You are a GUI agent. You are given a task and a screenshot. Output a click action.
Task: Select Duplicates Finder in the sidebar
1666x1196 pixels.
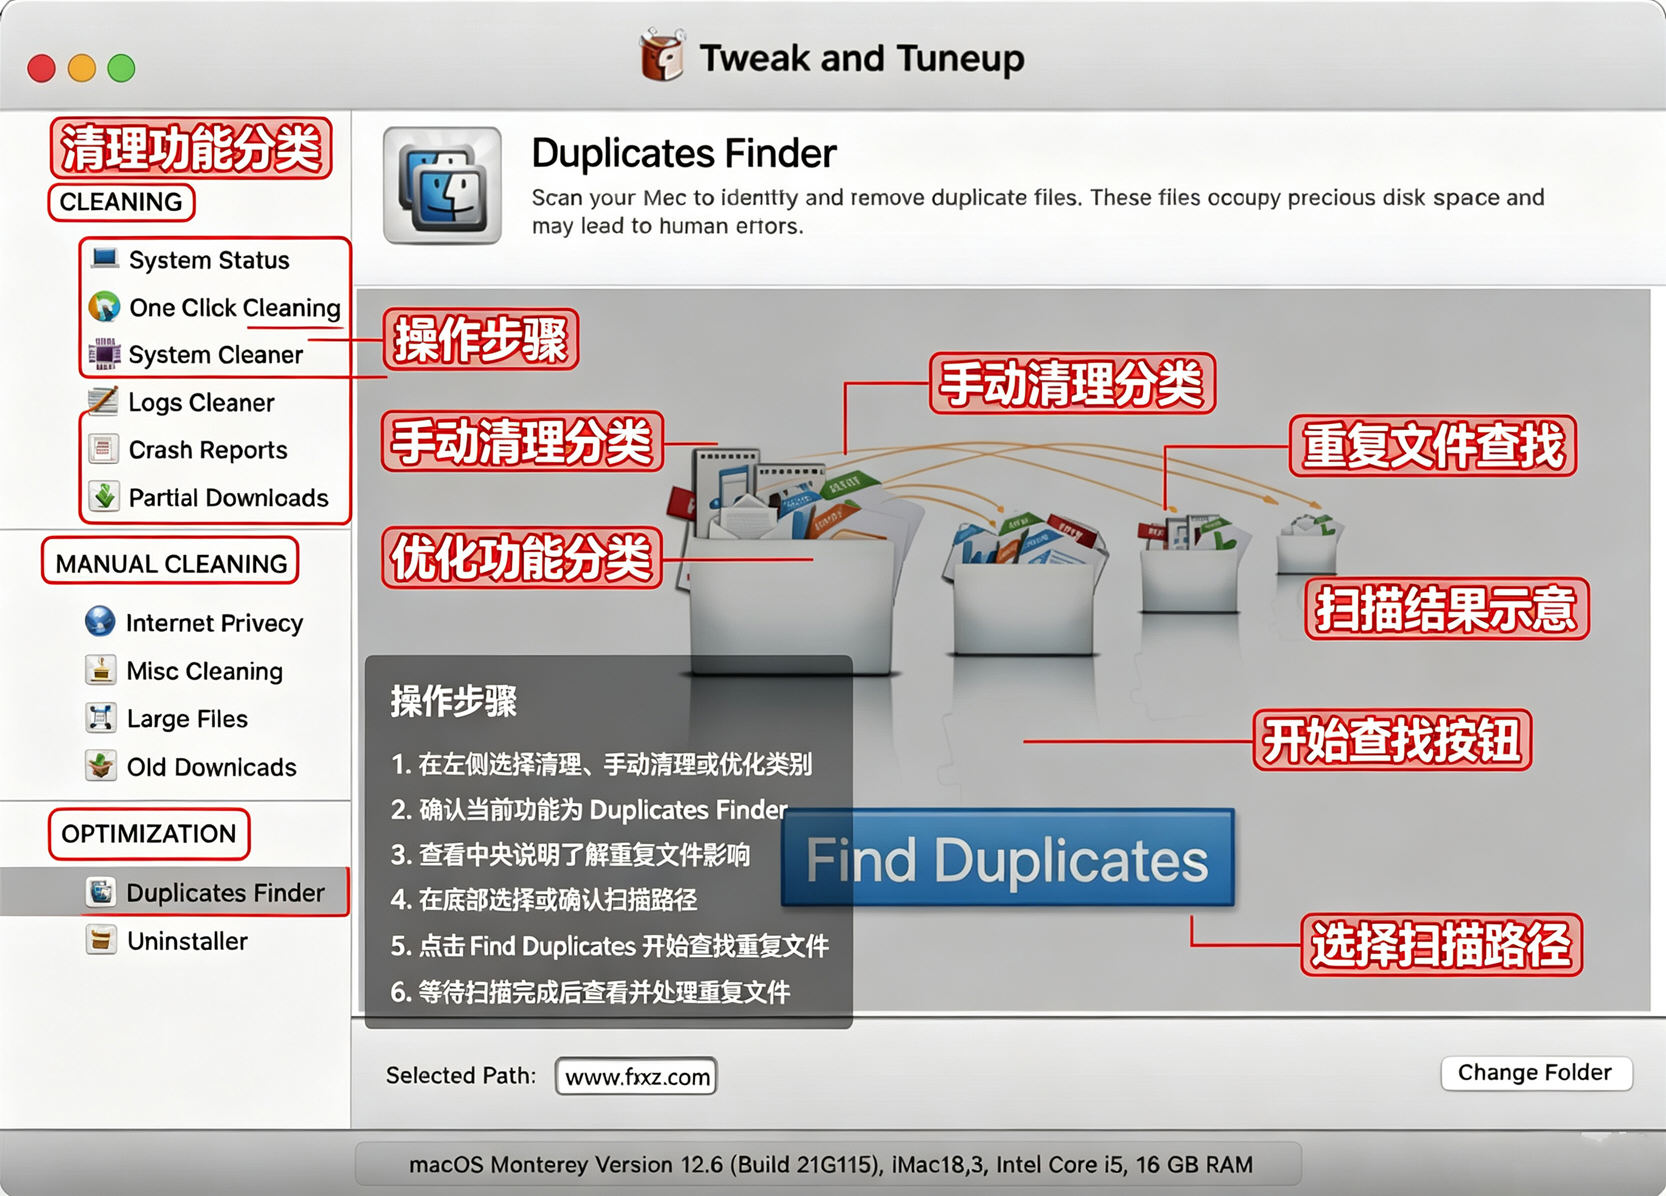(175, 892)
